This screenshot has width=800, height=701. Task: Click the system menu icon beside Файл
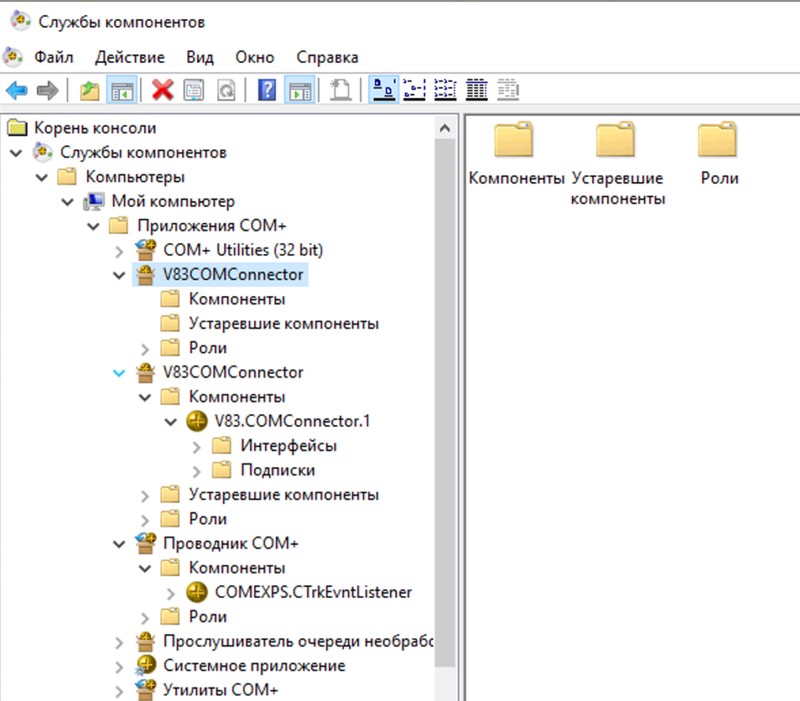pyautogui.click(x=13, y=57)
